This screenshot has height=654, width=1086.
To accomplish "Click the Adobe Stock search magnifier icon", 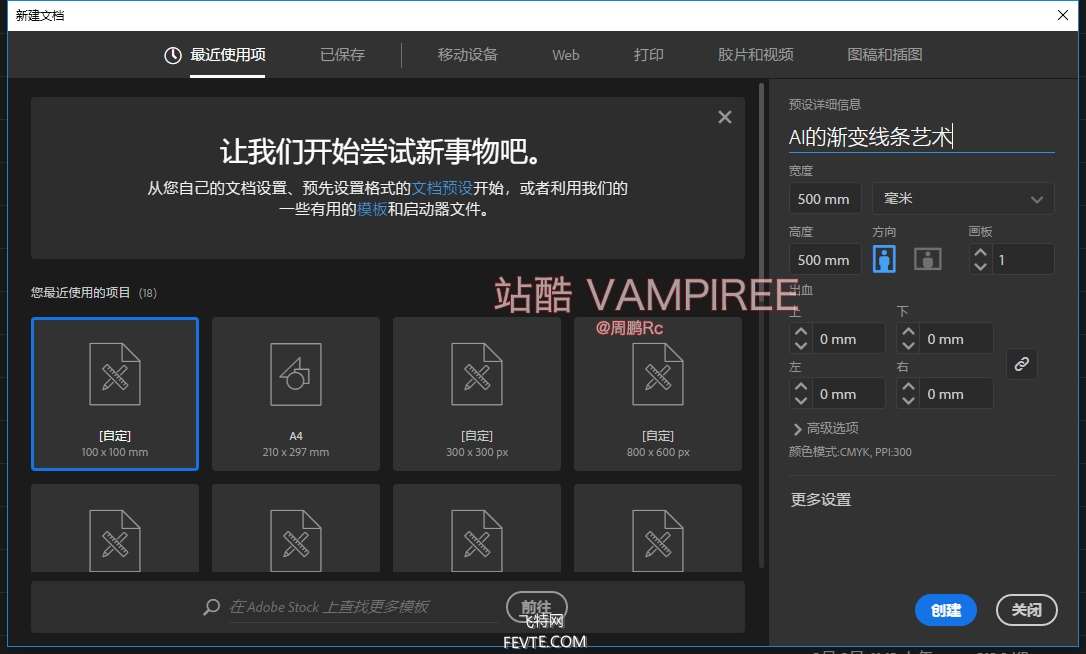I will [211, 608].
